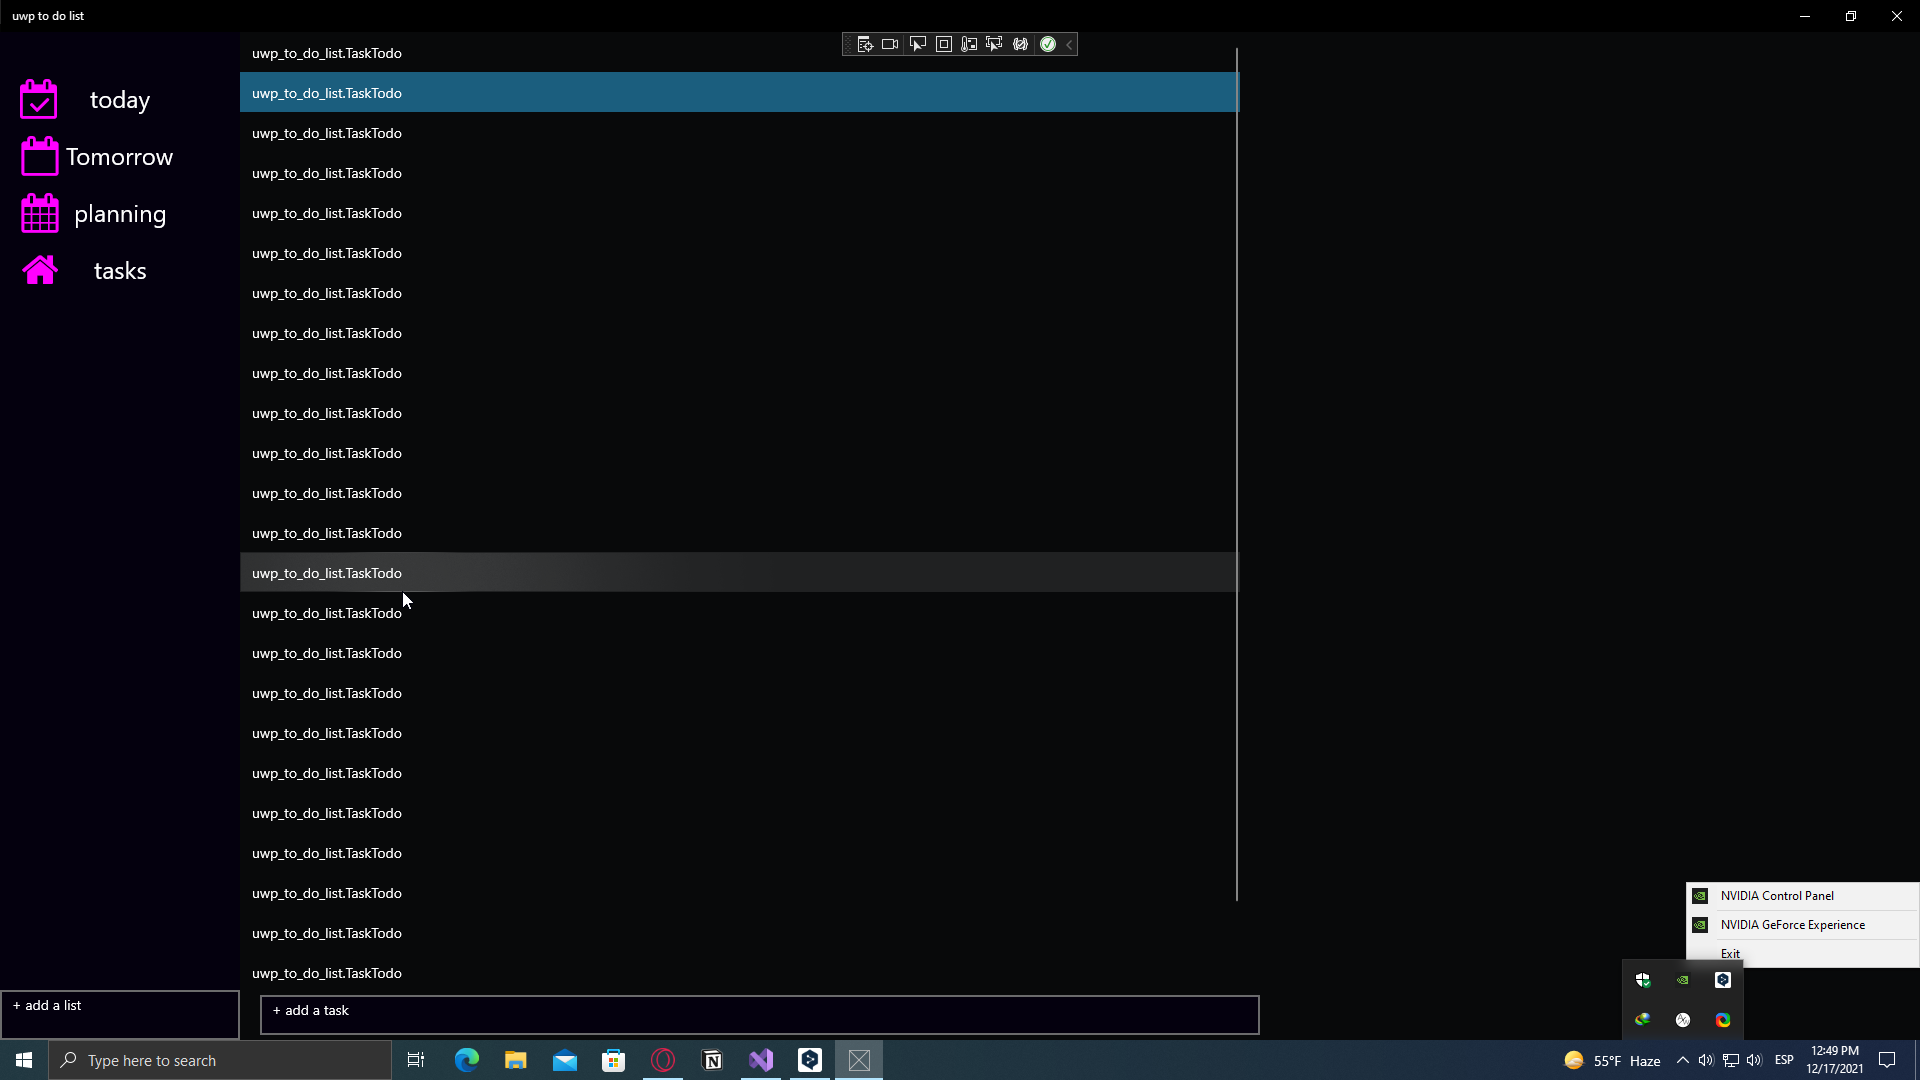Screen dimensions: 1920x1080
Task: Click the second speaker tray icon beside ESP
Action: pos(1755,1060)
